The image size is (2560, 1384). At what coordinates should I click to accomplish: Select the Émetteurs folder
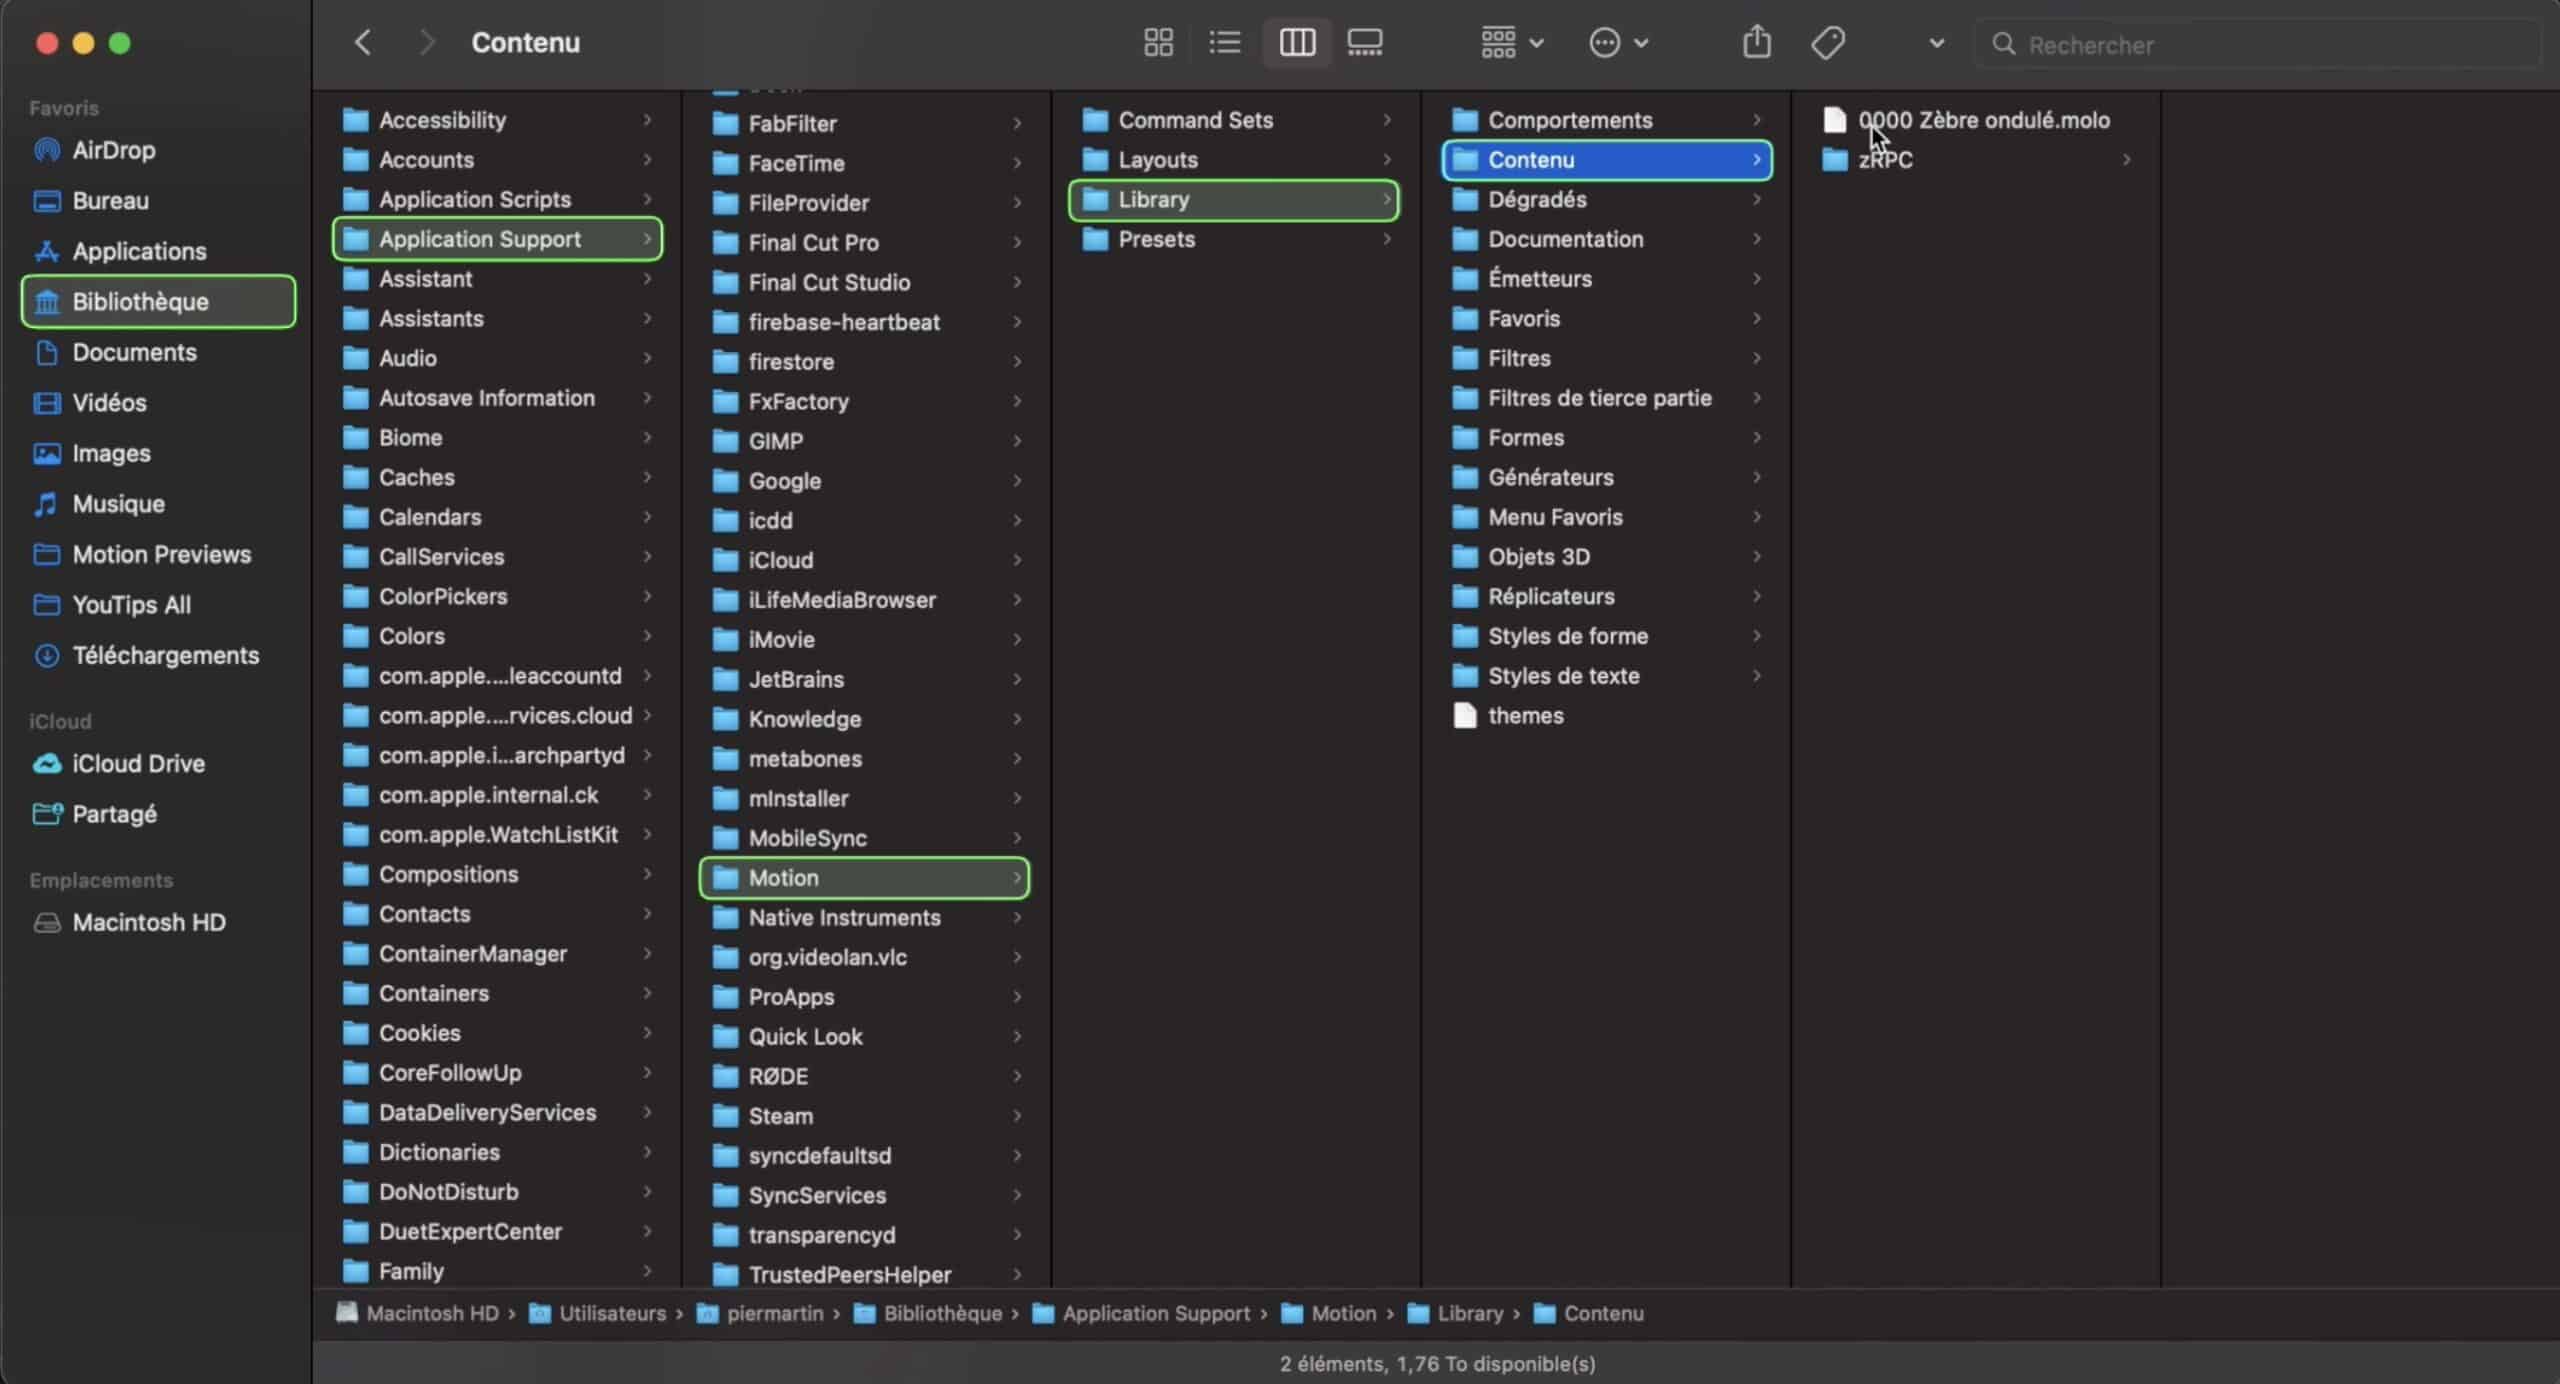(x=1607, y=279)
